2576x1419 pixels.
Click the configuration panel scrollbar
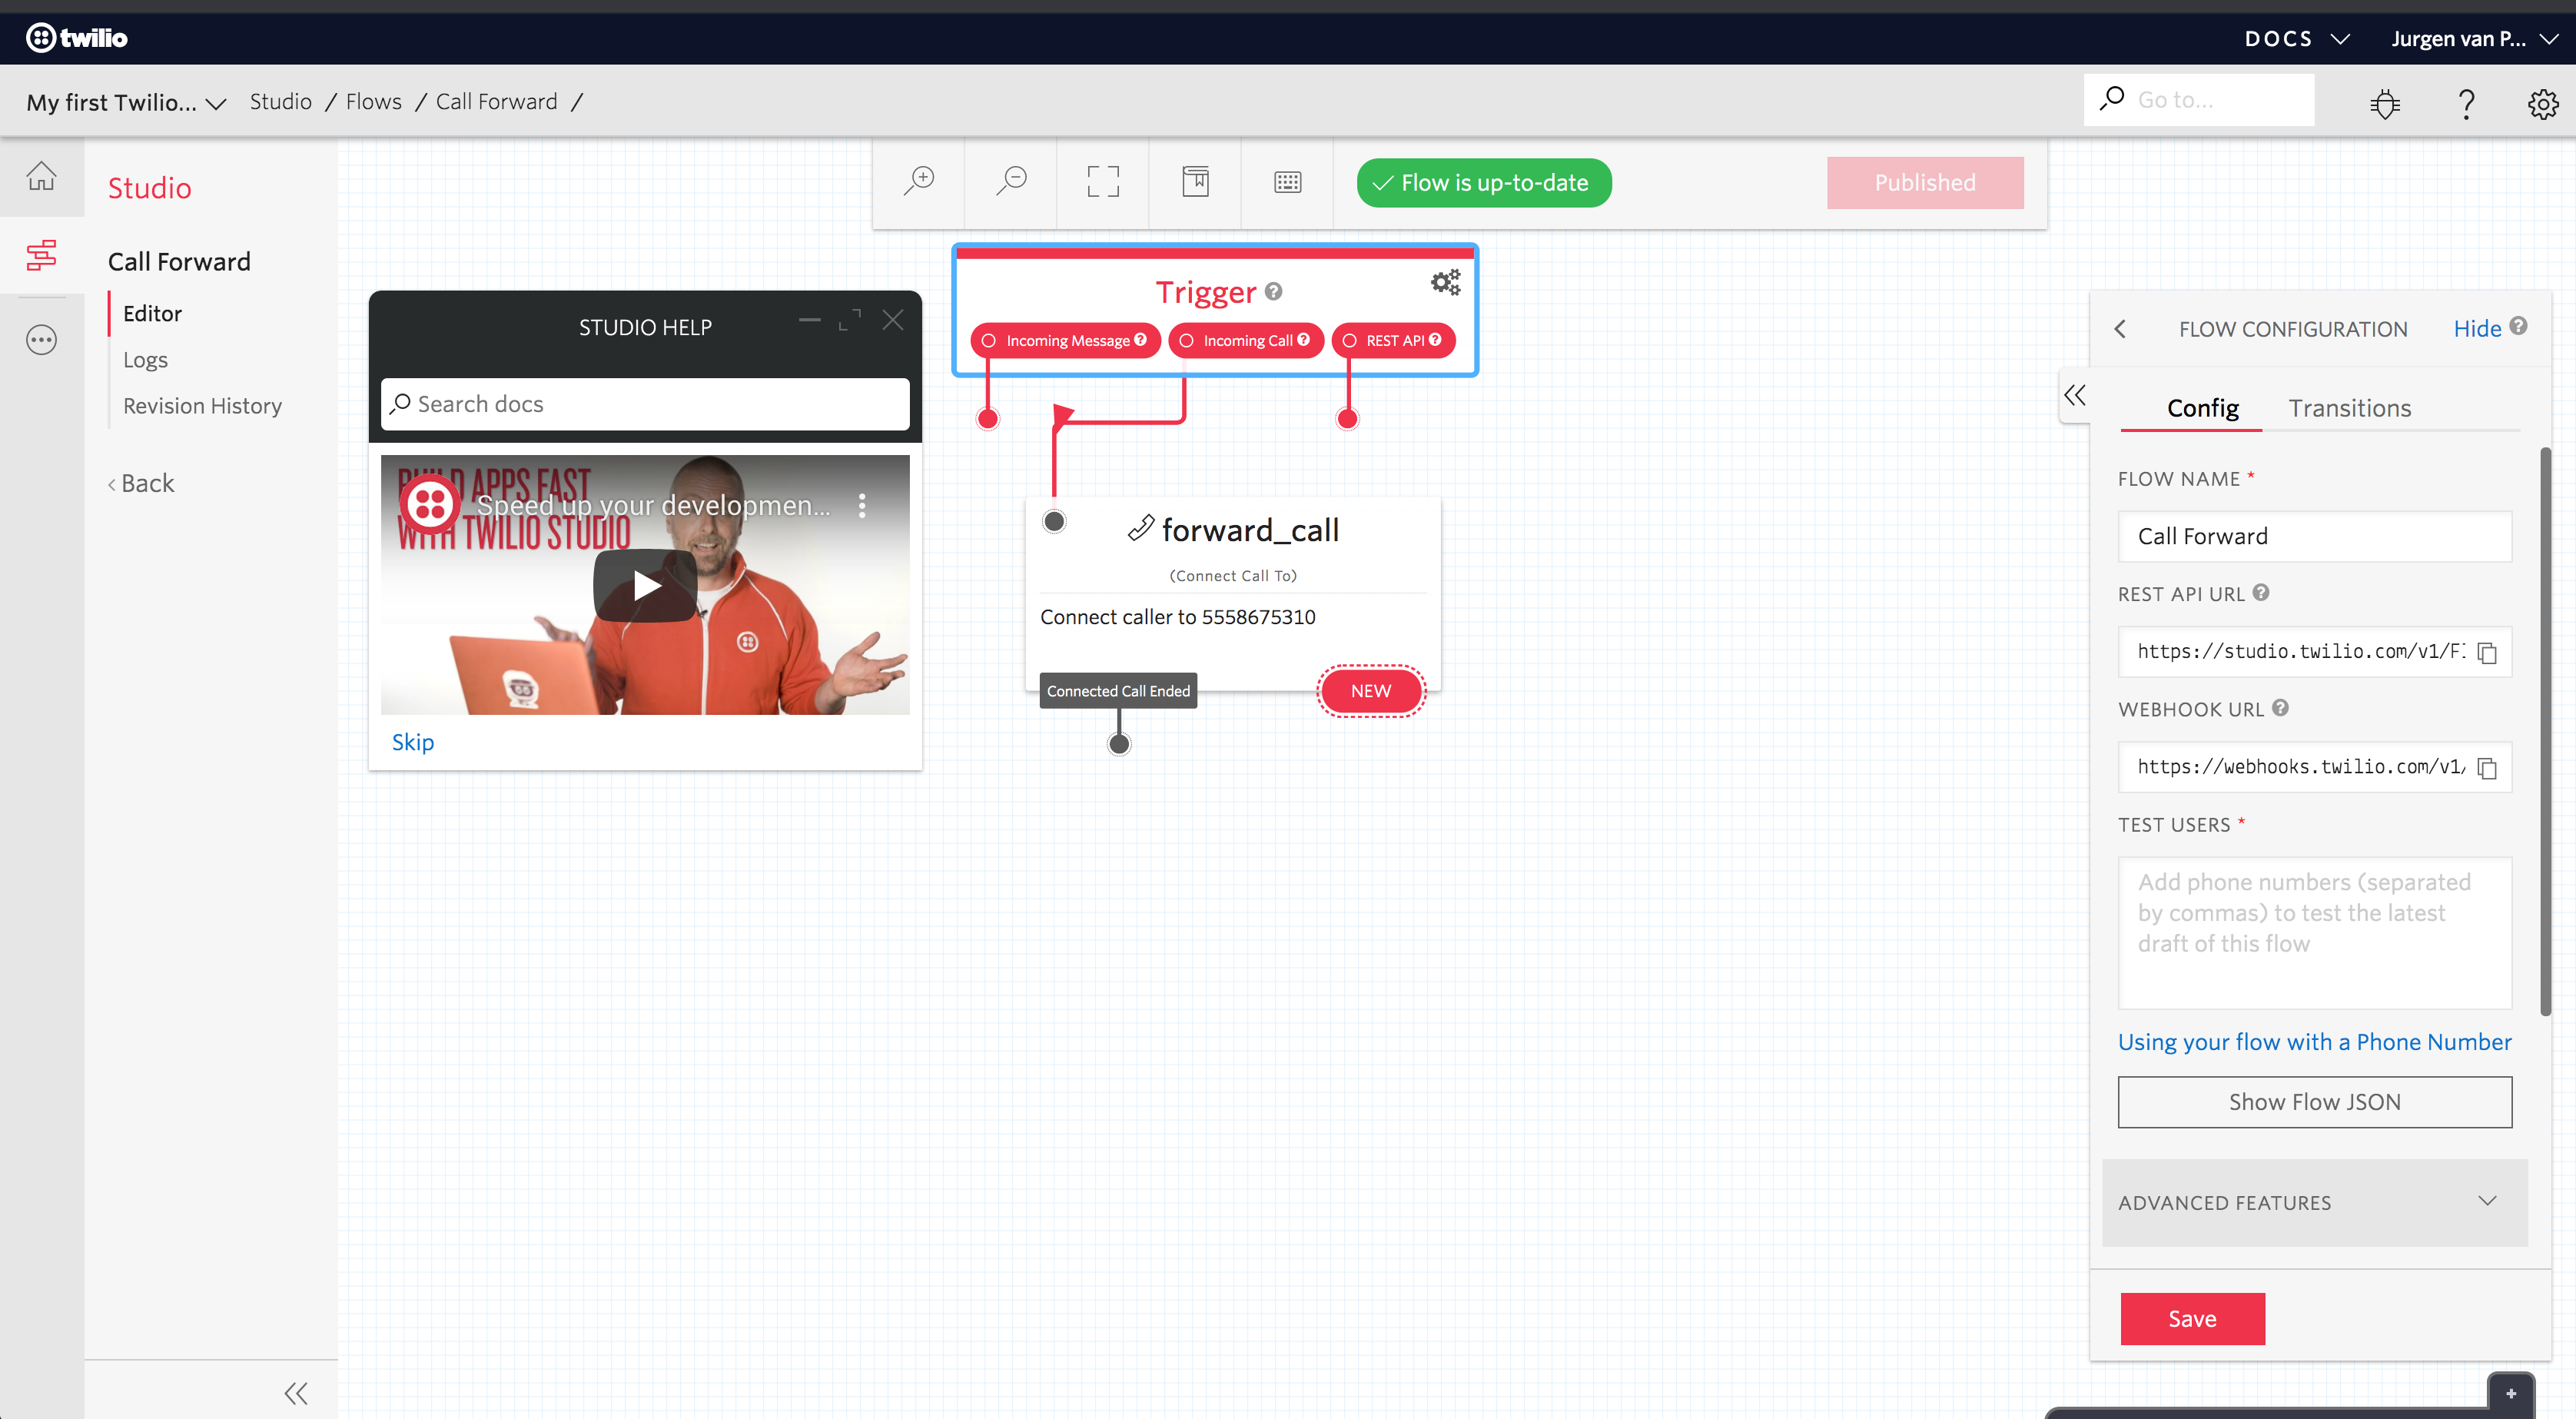(x=2546, y=730)
